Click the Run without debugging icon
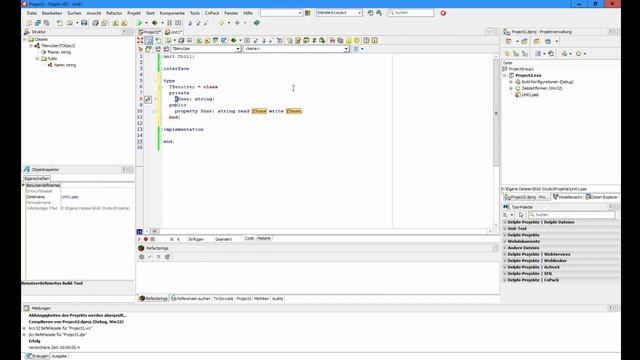640x360 pixels. [x=155, y=23]
